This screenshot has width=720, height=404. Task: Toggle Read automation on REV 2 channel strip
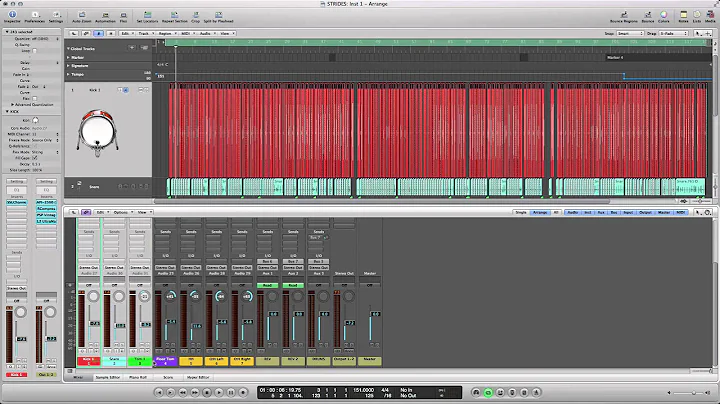coord(293,285)
